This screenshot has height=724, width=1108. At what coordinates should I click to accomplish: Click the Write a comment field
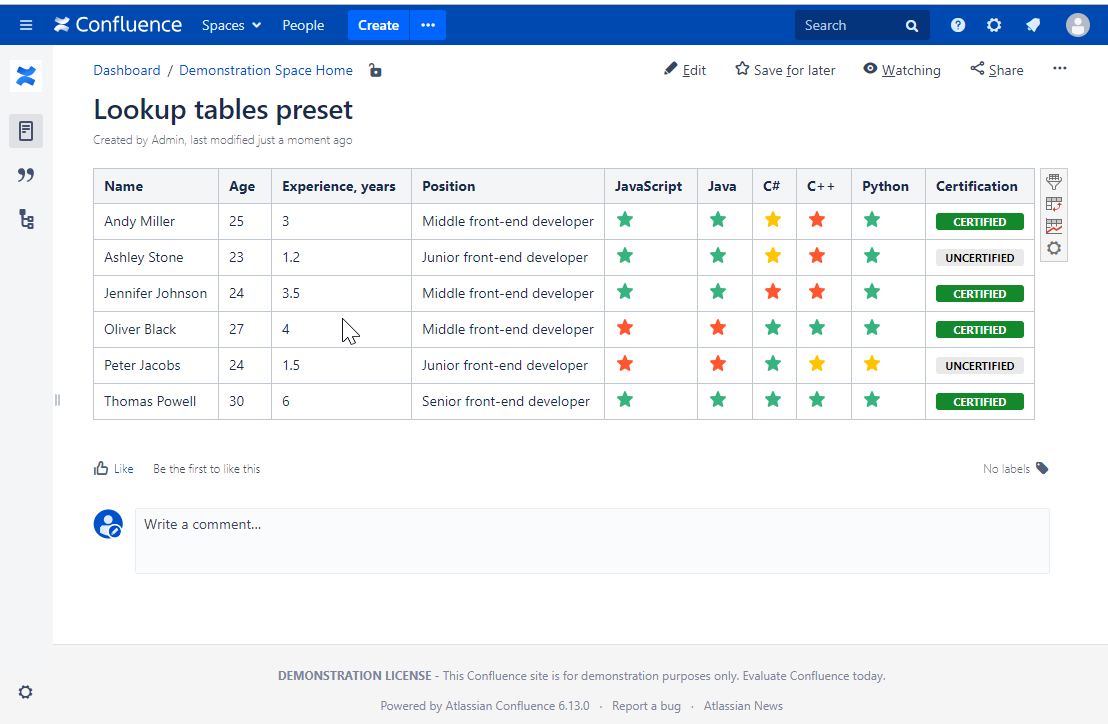(x=592, y=540)
